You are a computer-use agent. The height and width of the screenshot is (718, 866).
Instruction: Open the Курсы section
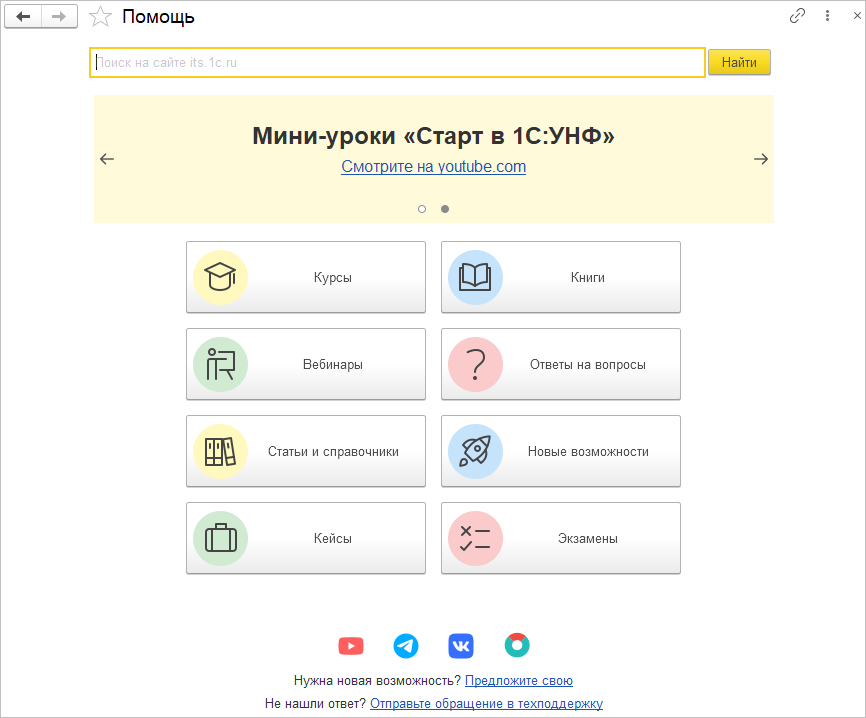[x=306, y=277]
